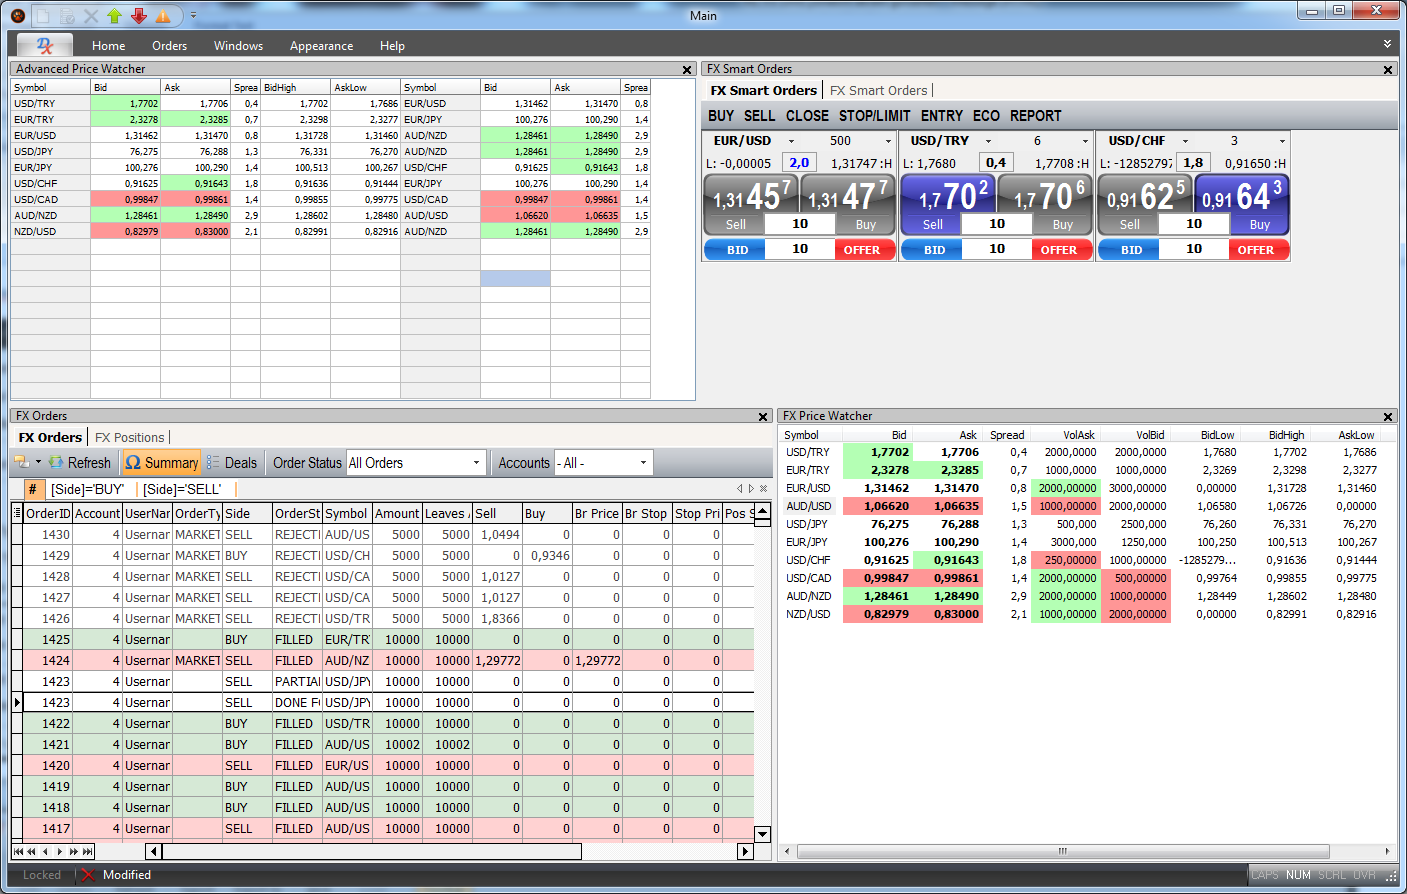Viewport: 1407px width, 894px height.
Task: Open the EUR/USD symbol dropdown
Action: click(x=792, y=141)
